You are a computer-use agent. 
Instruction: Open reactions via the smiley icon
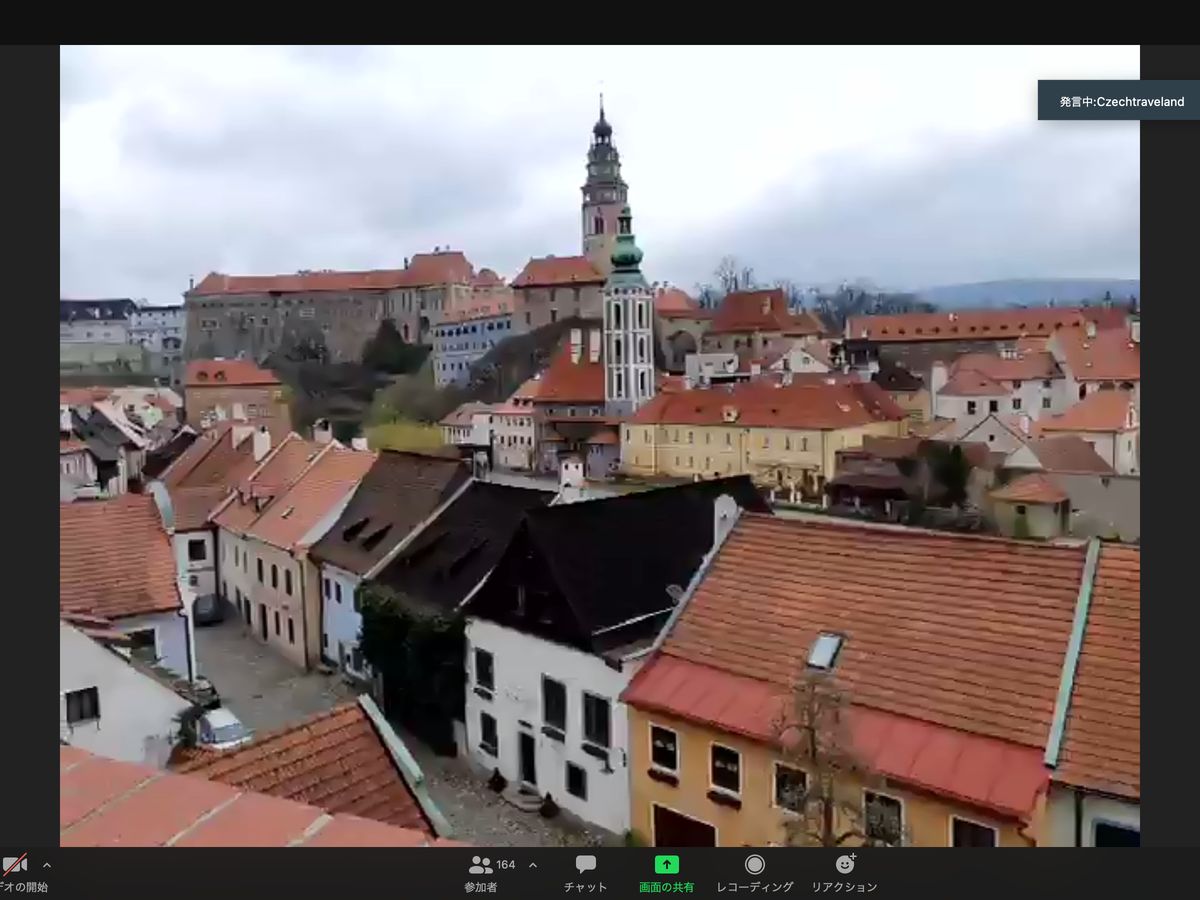point(845,864)
